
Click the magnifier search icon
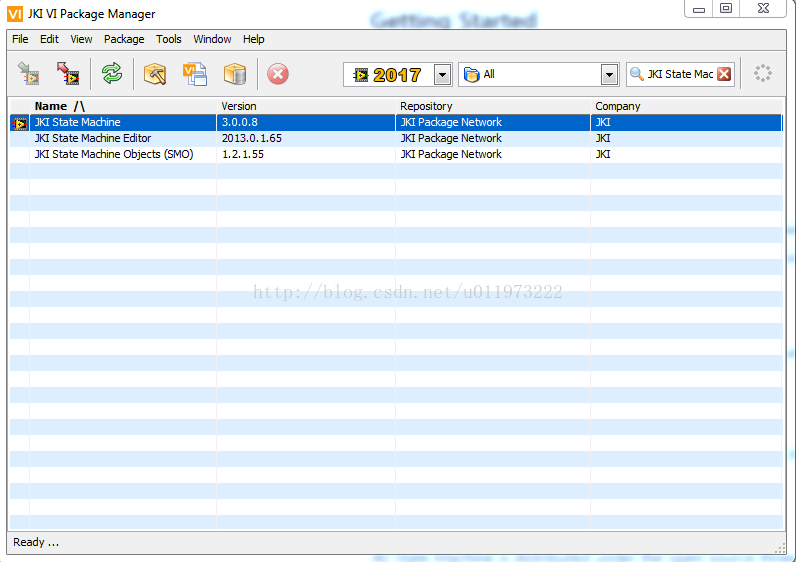pyautogui.click(x=637, y=74)
